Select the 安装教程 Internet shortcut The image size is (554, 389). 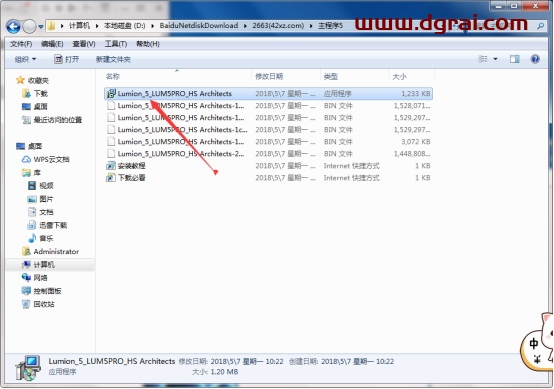[269, 166]
